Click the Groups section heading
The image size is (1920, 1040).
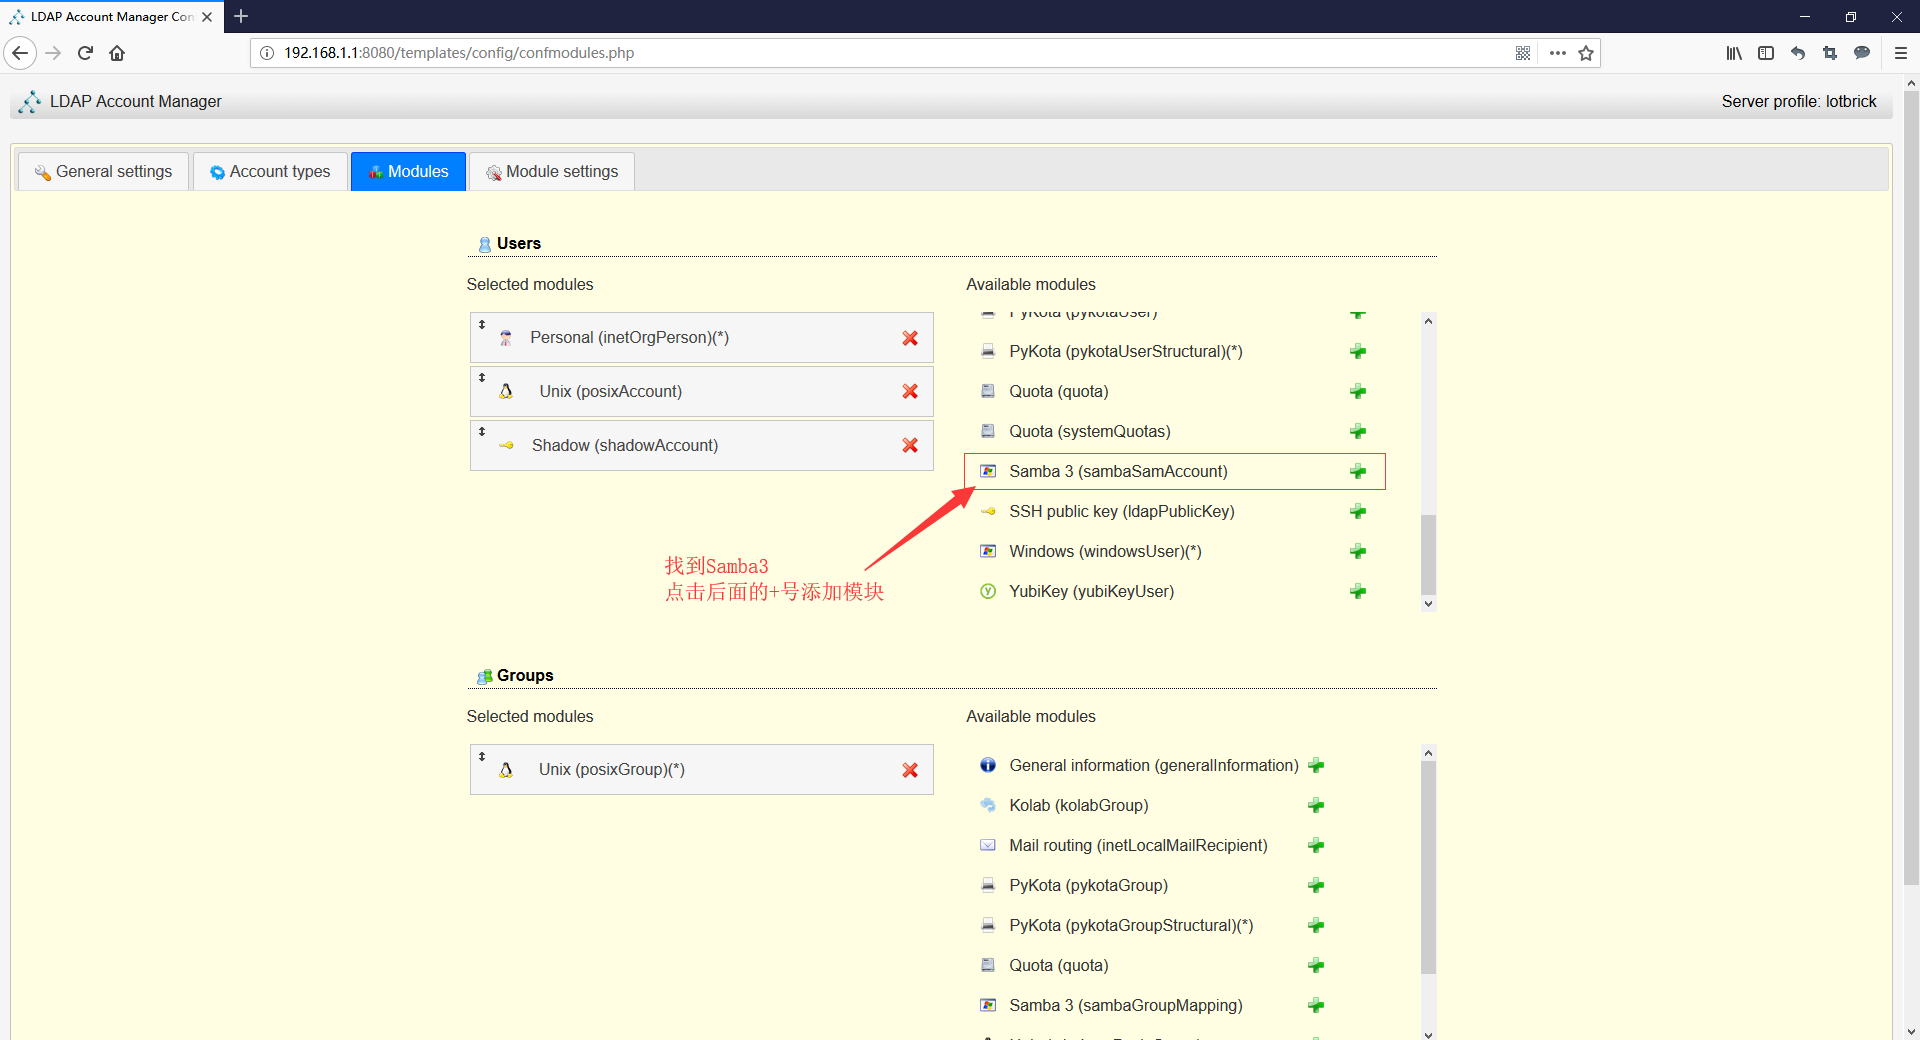coord(525,675)
